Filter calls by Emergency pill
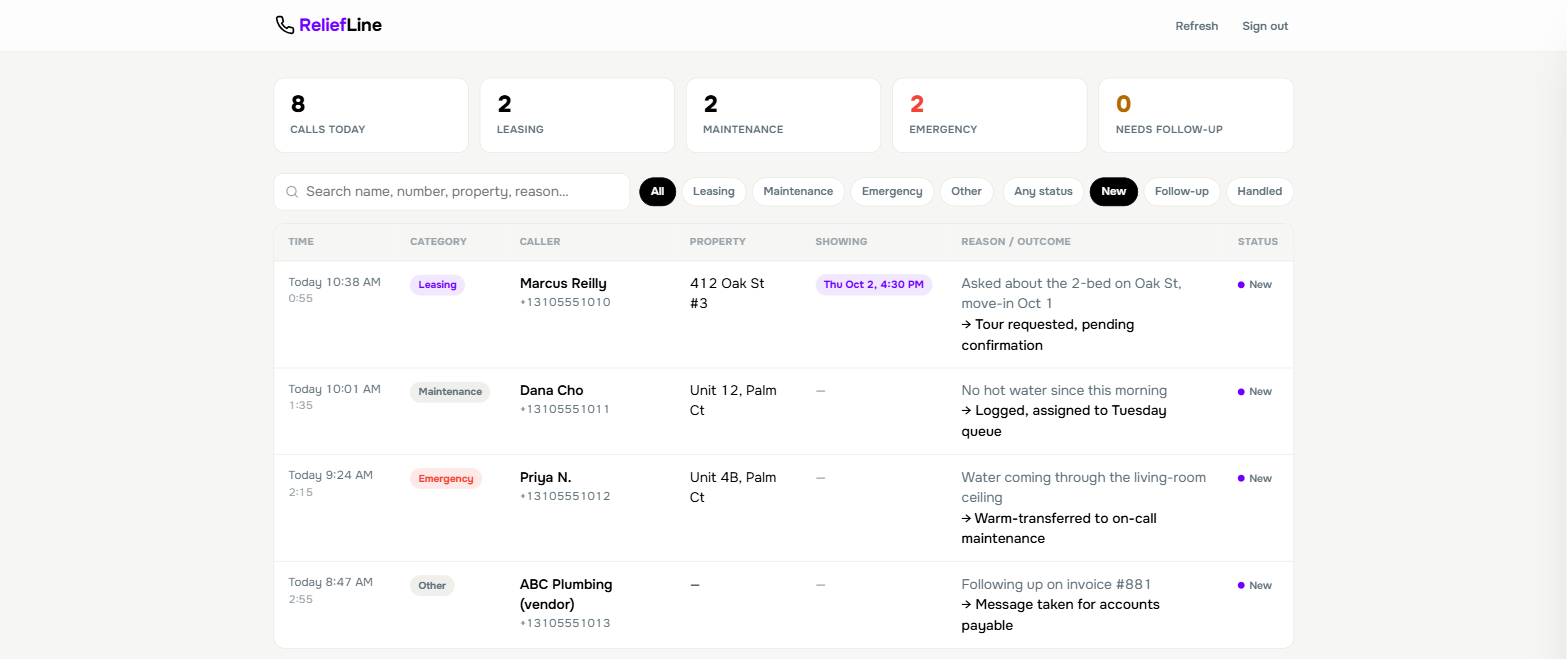This screenshot has height=659, width=1567. [x=892, y=191]
